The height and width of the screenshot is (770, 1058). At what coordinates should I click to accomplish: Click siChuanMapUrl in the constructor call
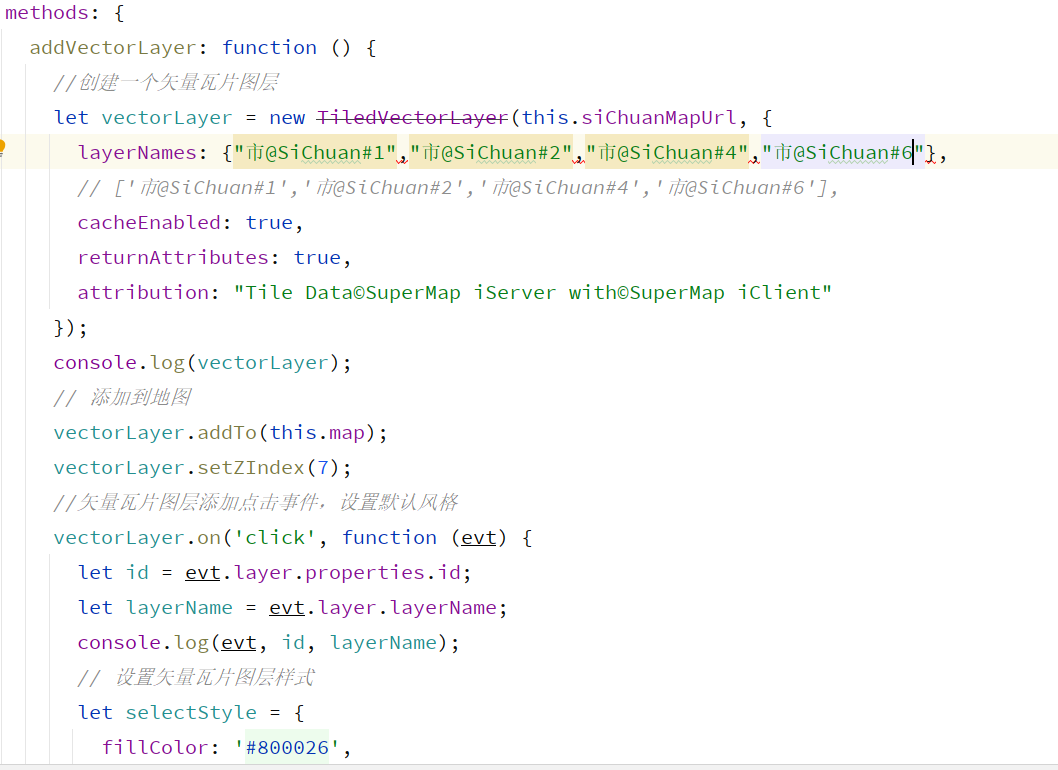[x=659, y=117]
